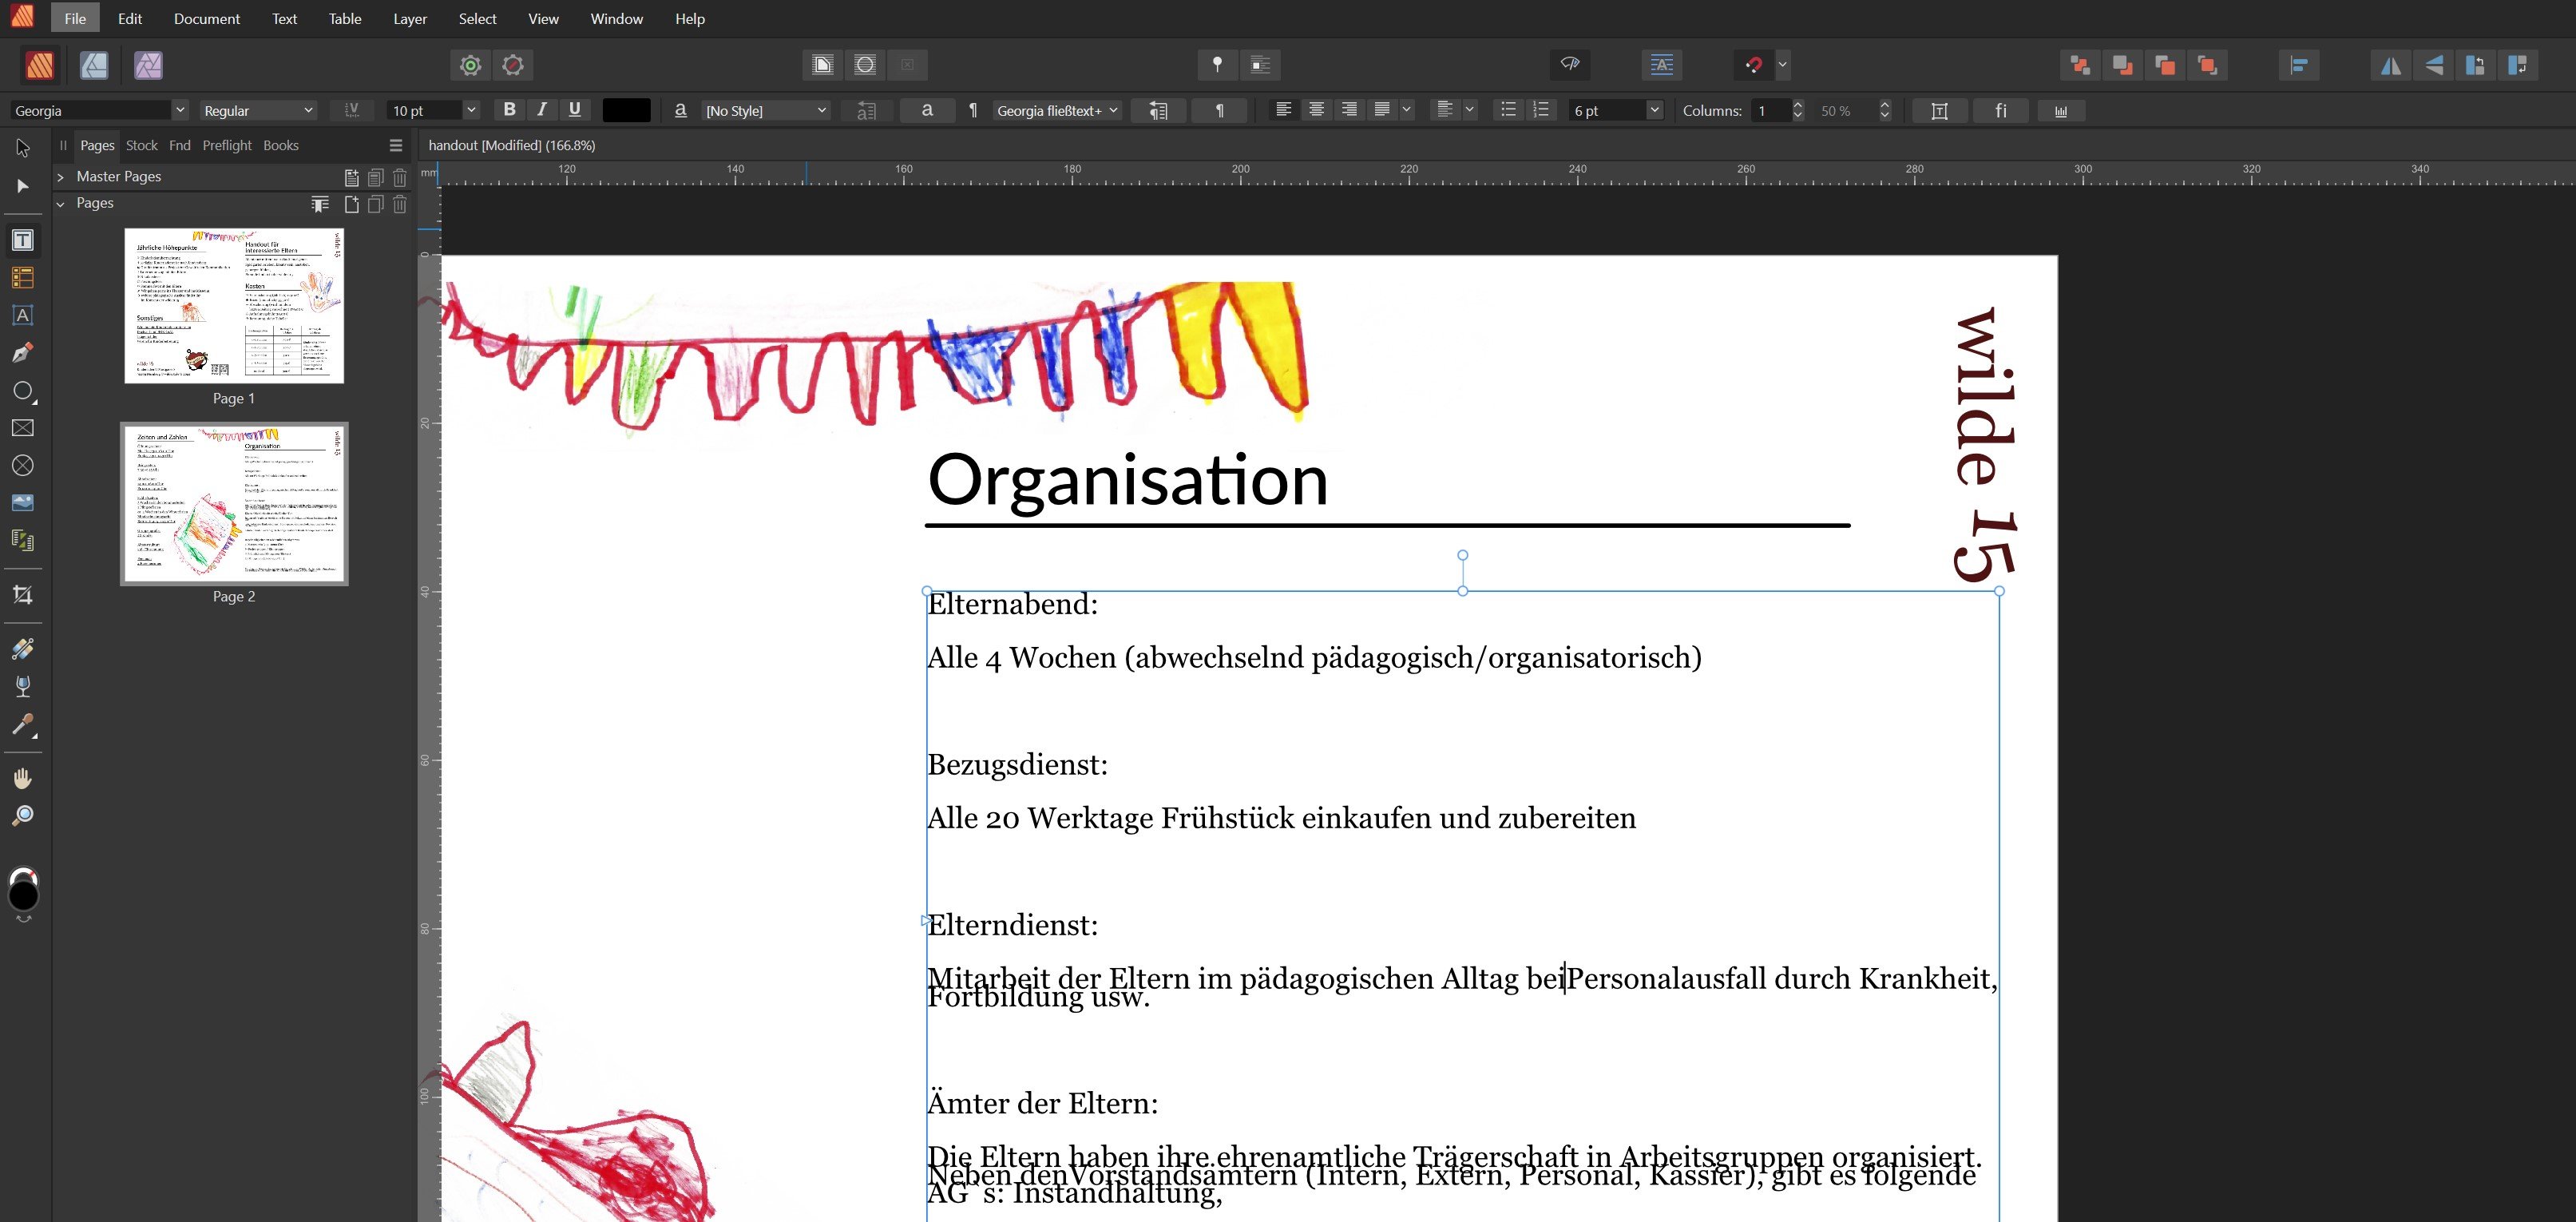Expand the Master Pages section

pos(60,177)
